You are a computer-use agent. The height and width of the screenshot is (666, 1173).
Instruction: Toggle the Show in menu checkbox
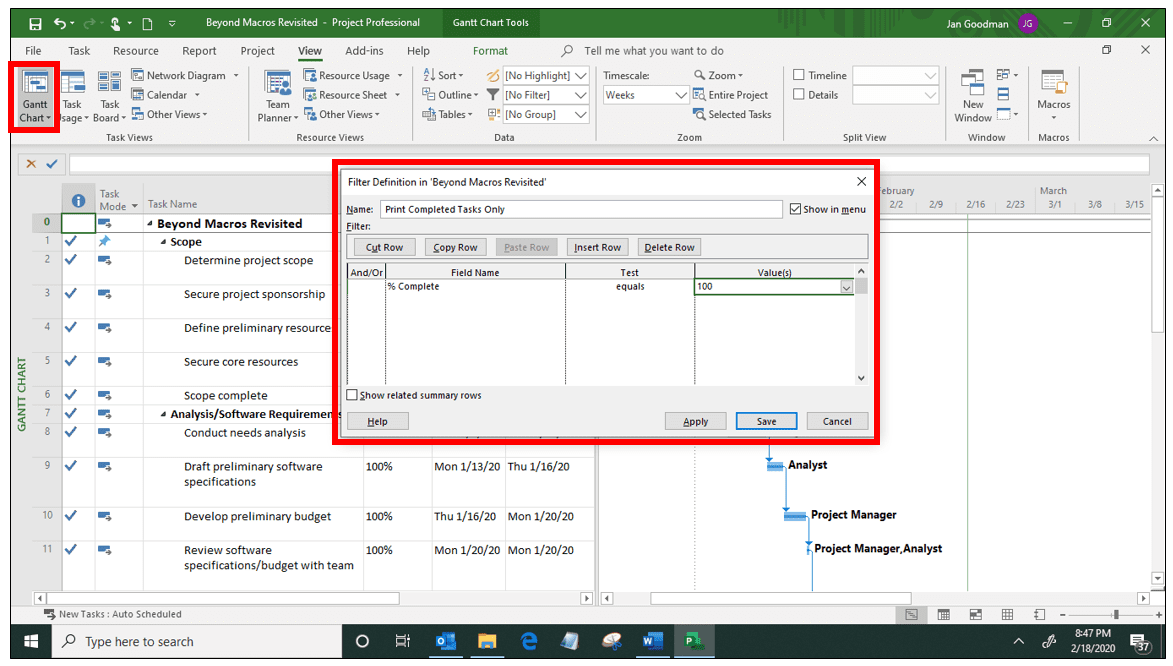pyautogui.click(x=795, y=210)
